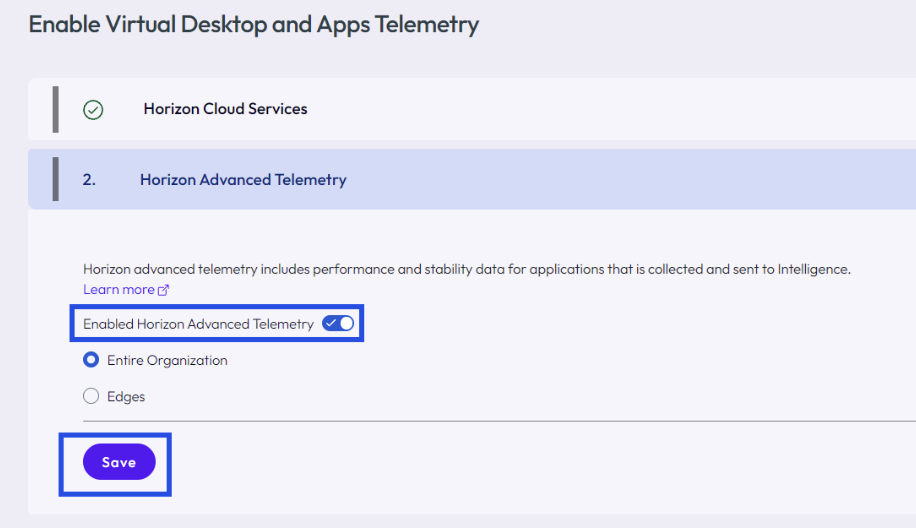Click the Save button
916x528 pixels.
coord(119,462)
